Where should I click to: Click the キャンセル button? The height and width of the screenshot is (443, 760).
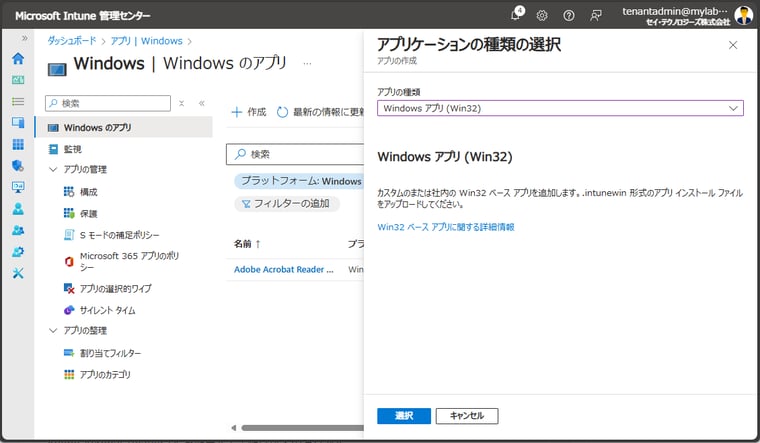(x=467, y=415)
